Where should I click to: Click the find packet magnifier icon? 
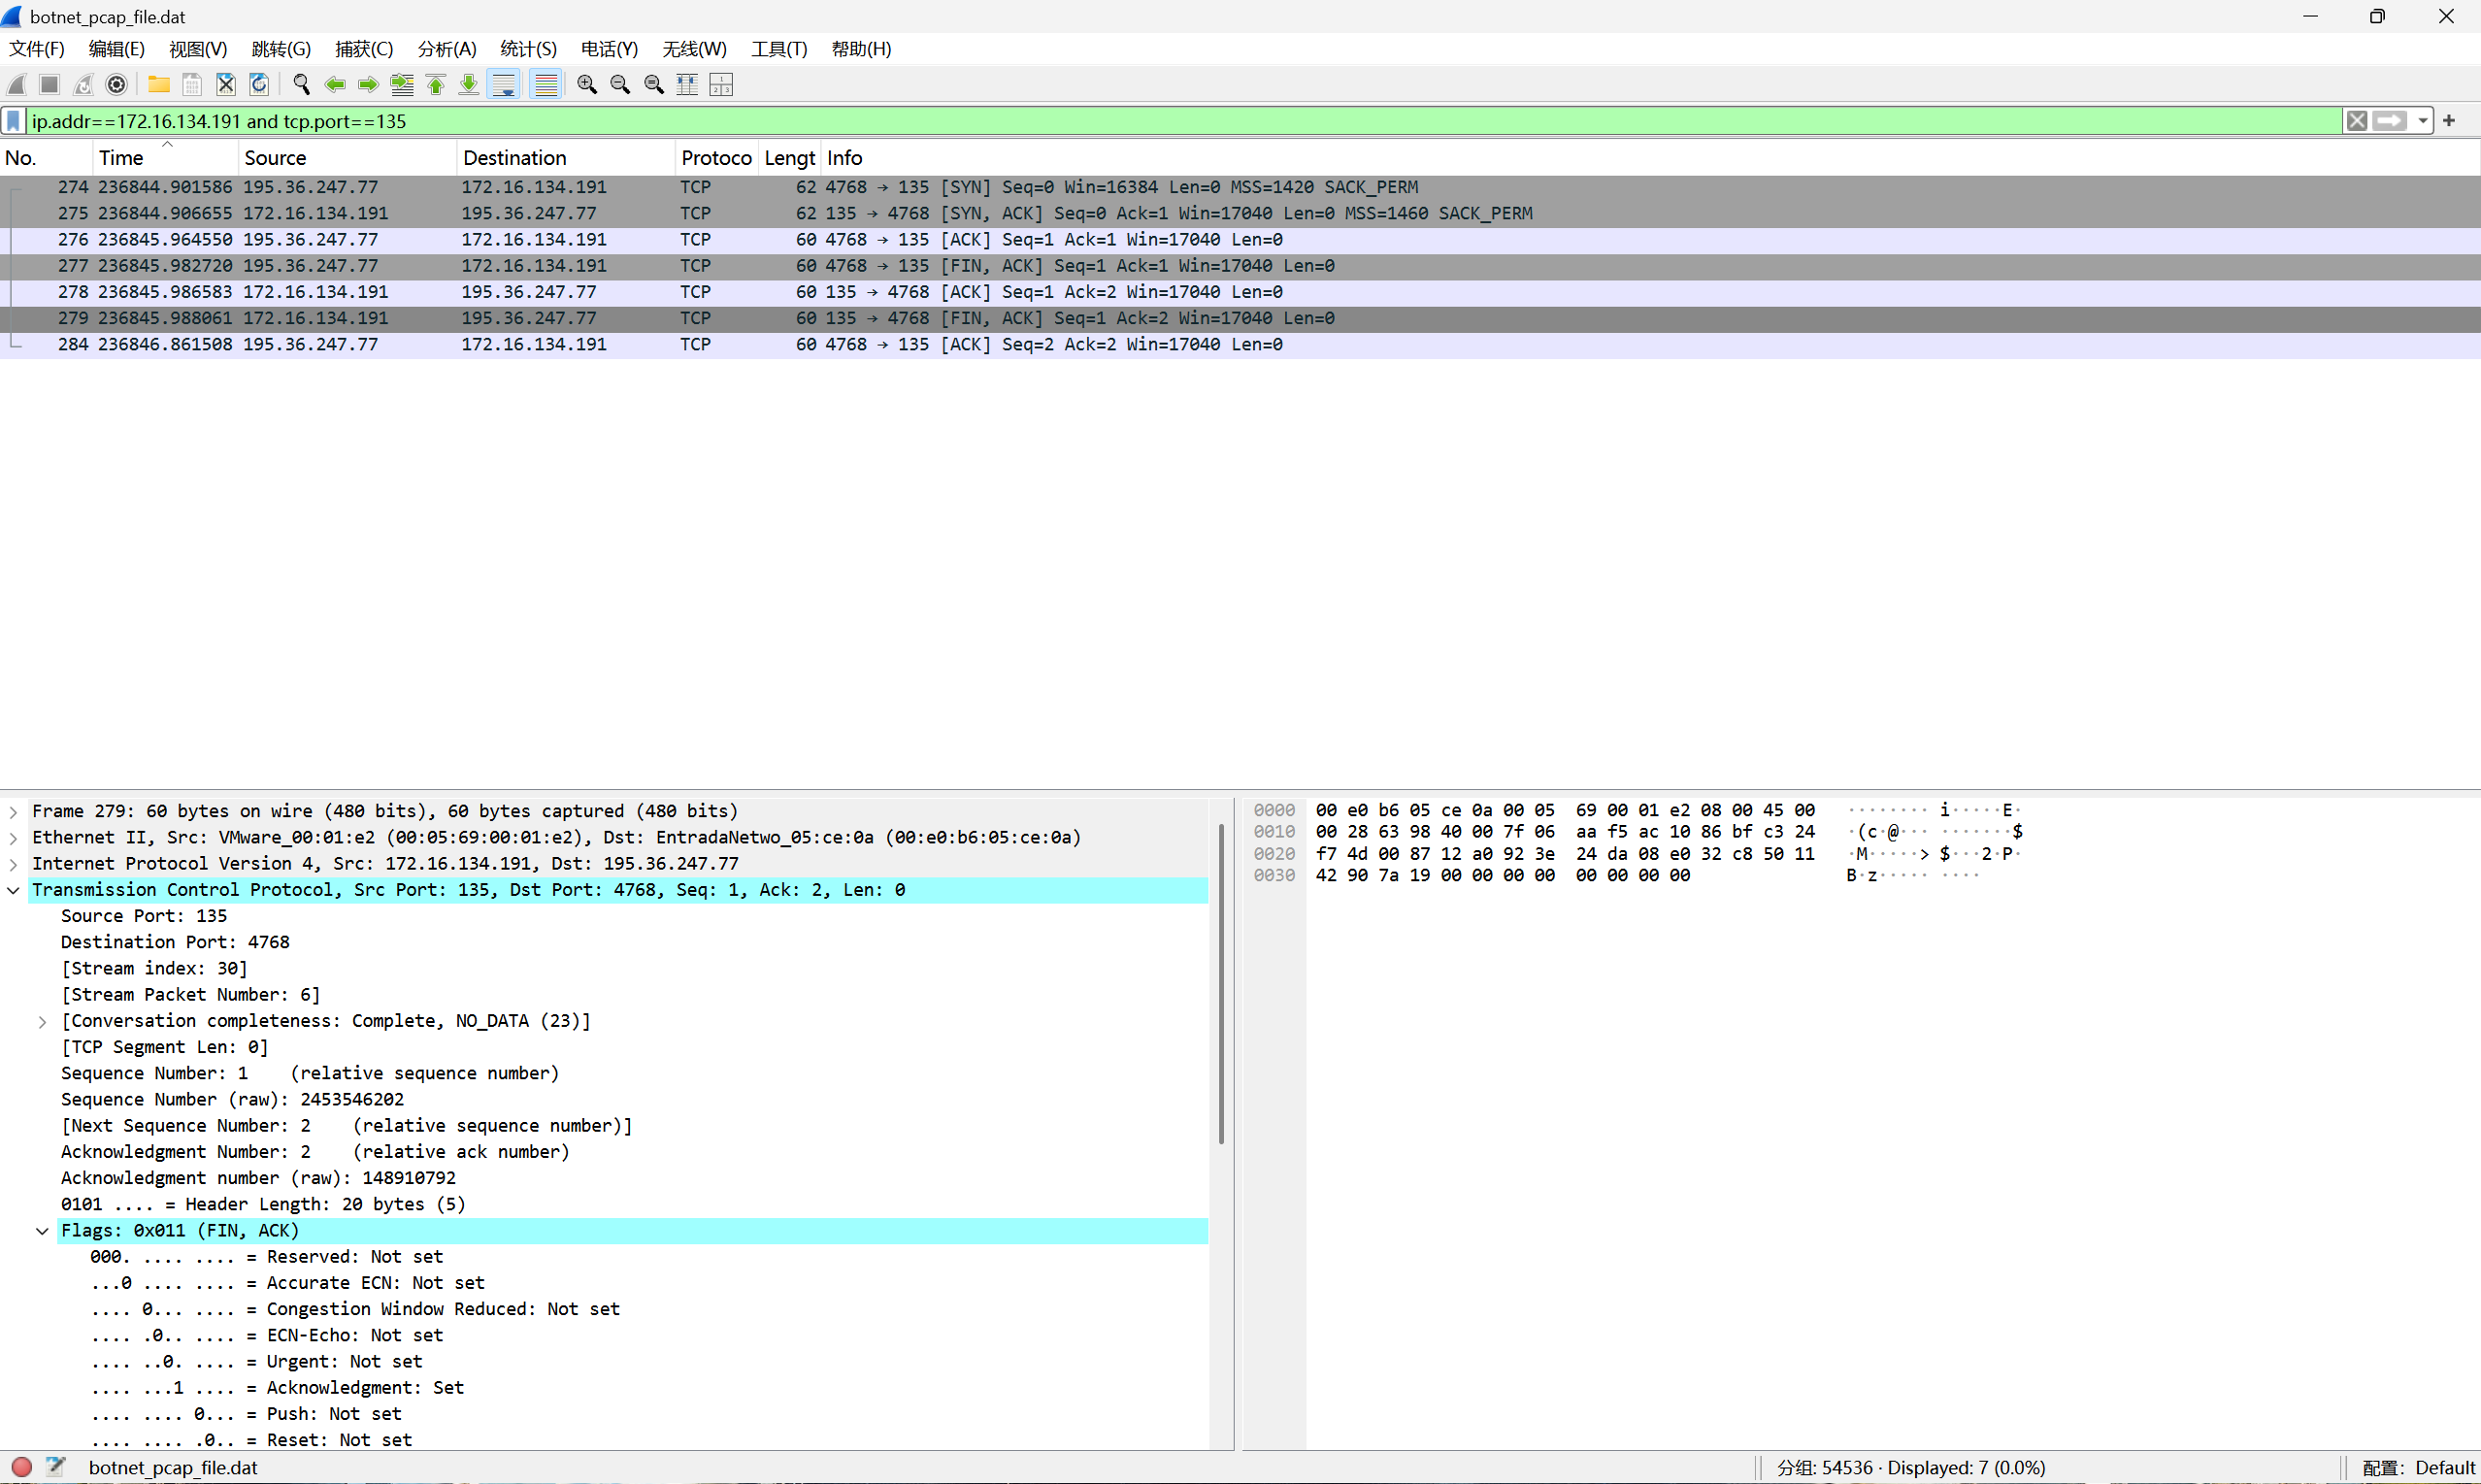point(301,85)
